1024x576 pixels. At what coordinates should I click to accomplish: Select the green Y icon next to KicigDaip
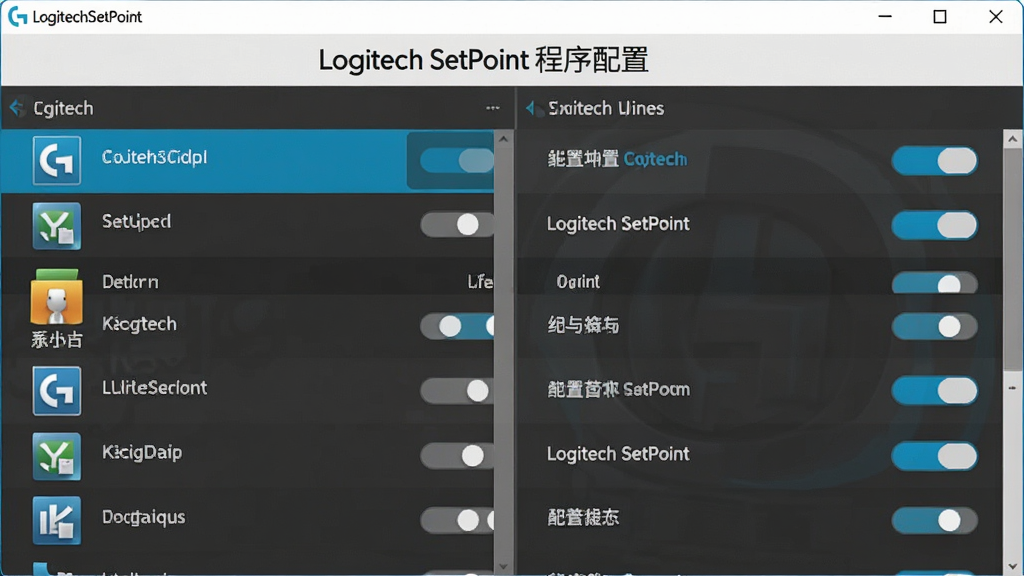(57, 456)
